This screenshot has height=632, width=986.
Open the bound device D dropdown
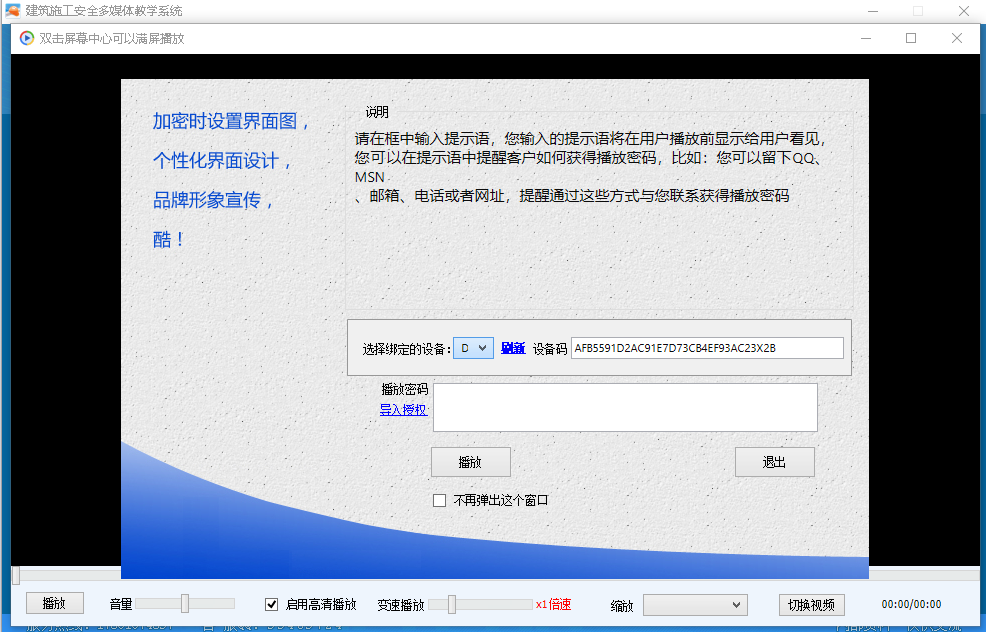[x=484, y=347]
